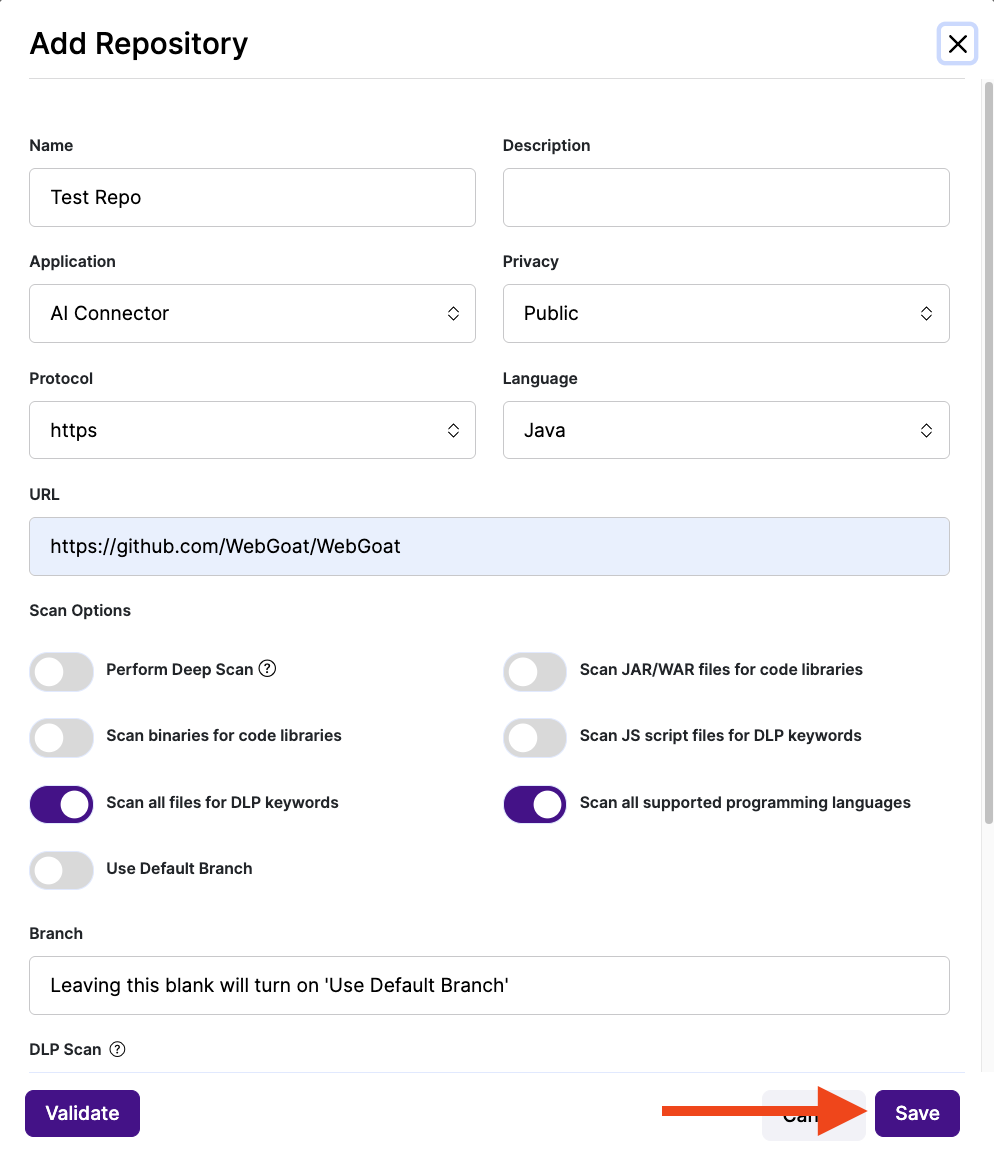Open the Language dropdown showing Java

click(x=726, y=430)
